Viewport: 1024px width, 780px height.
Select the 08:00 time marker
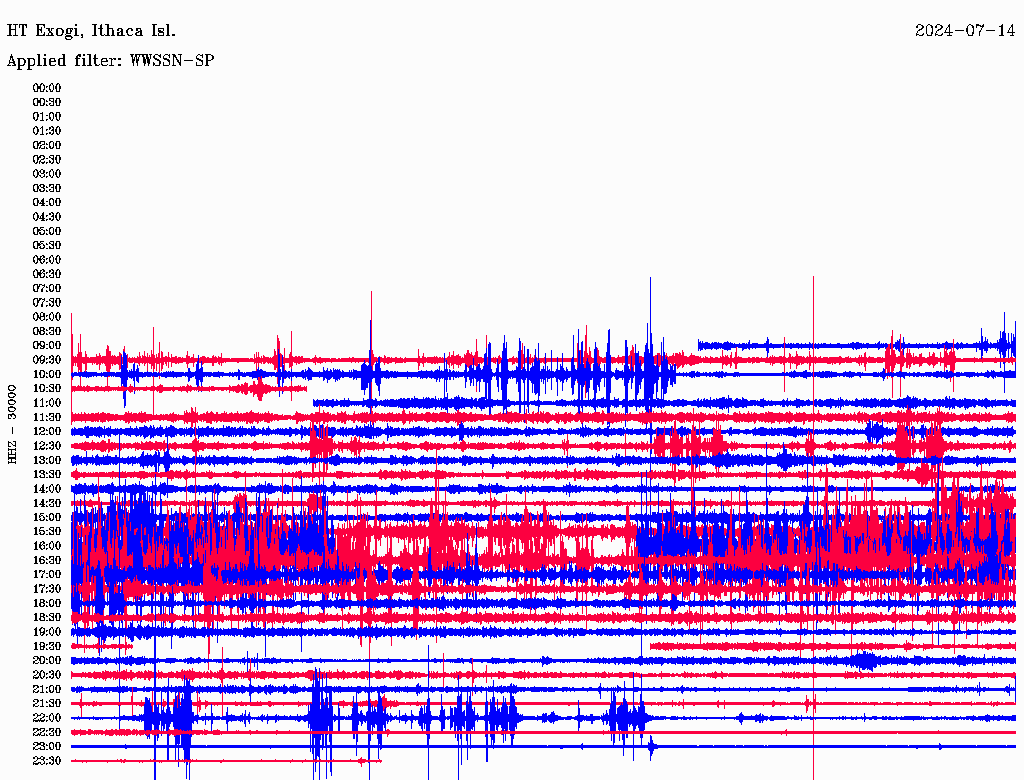click(47, 317)
